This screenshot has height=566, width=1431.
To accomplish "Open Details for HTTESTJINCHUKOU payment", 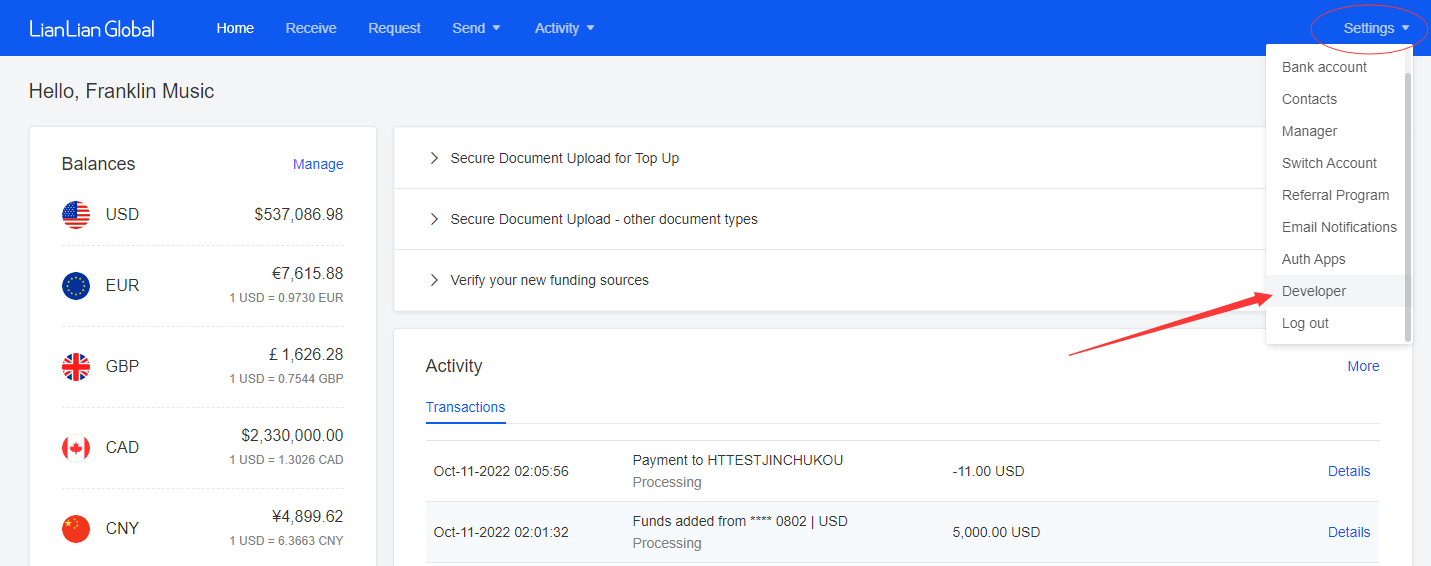I will (1348, 471).
